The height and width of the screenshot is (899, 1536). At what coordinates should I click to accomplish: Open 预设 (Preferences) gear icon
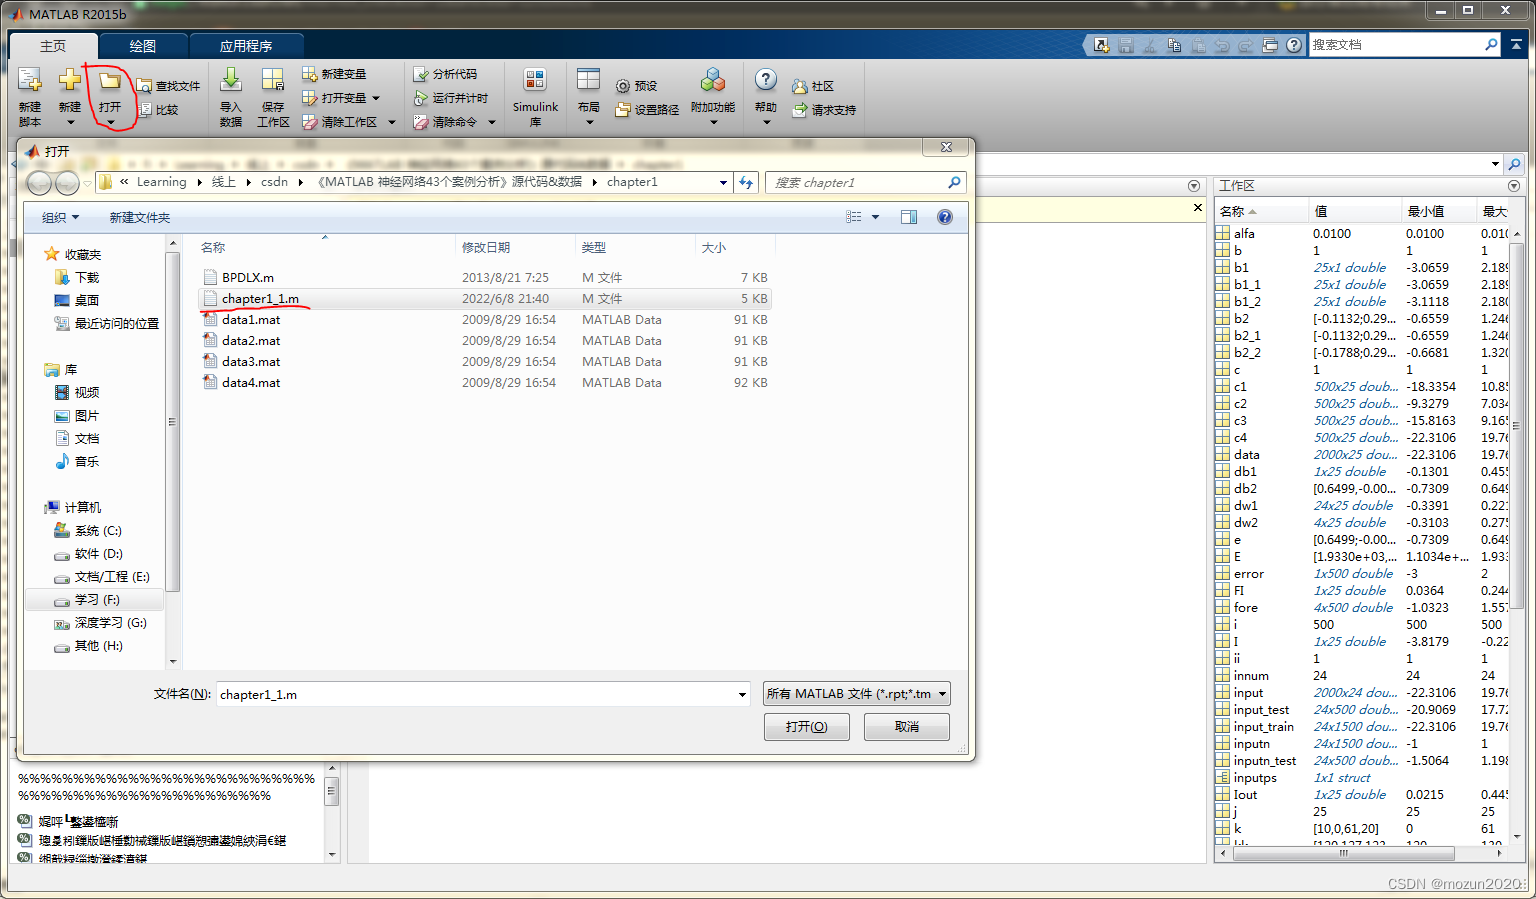click(x=623, y=86)
